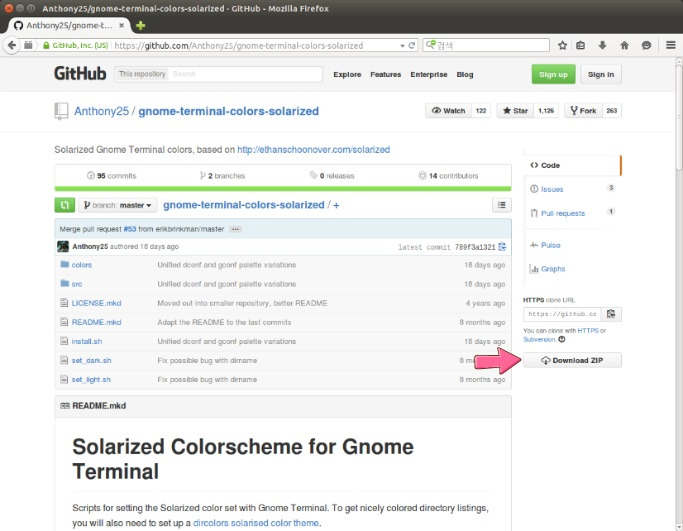Bookmark this page with the star icon
This screenshot has height=531, width=683.
[562, 45]
